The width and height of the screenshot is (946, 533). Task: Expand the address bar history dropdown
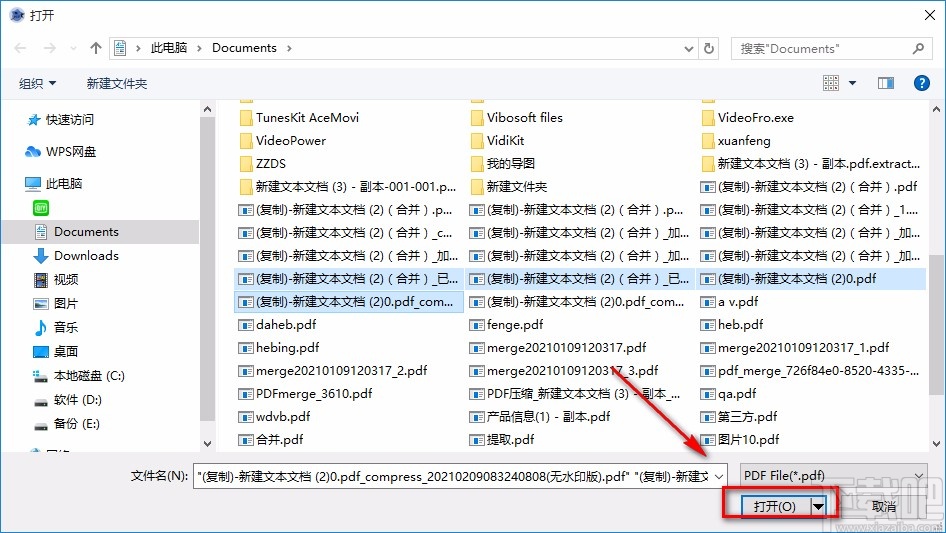click(688, 49)
